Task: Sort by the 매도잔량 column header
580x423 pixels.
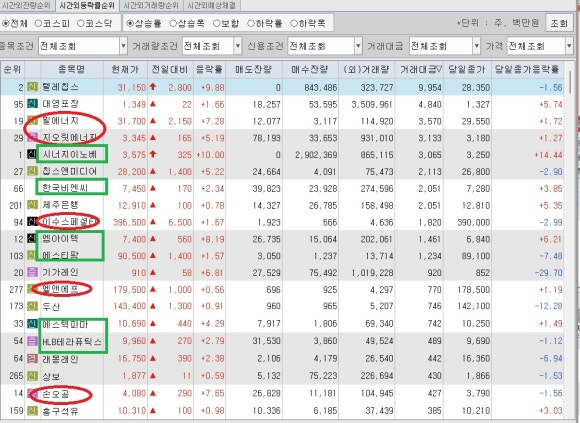Action: 254,69
